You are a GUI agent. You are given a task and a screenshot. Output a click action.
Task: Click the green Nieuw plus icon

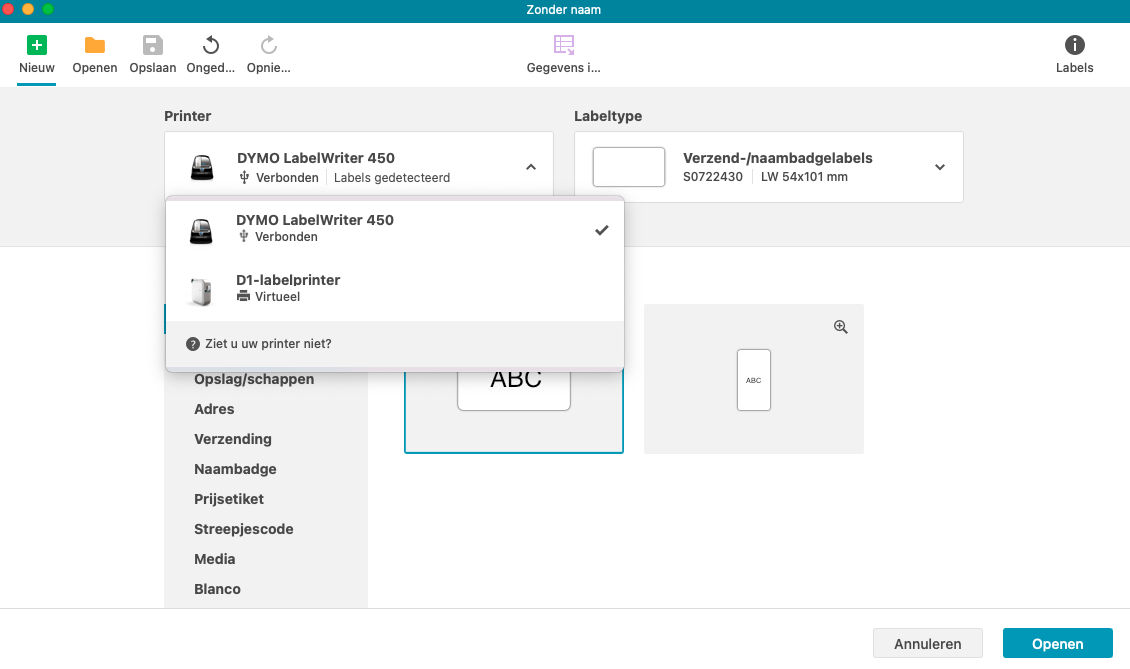(37, 45)
